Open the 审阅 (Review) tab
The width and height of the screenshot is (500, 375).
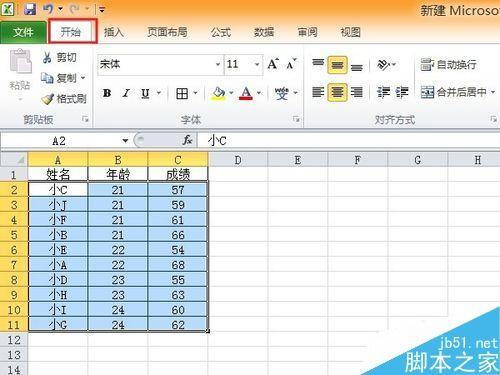pyautogui.click(x=307, y=32)
